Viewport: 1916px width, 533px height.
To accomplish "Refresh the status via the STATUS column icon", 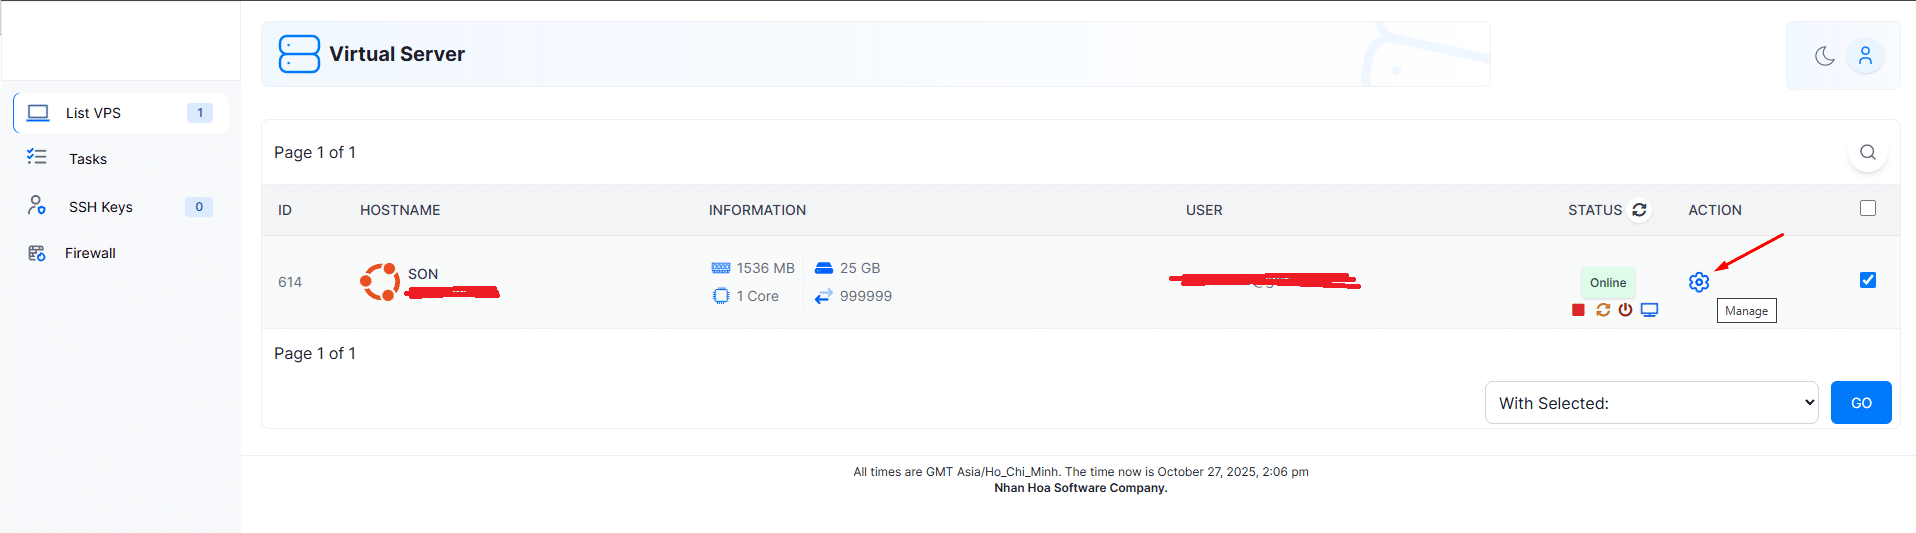I will pos(1639,210).
